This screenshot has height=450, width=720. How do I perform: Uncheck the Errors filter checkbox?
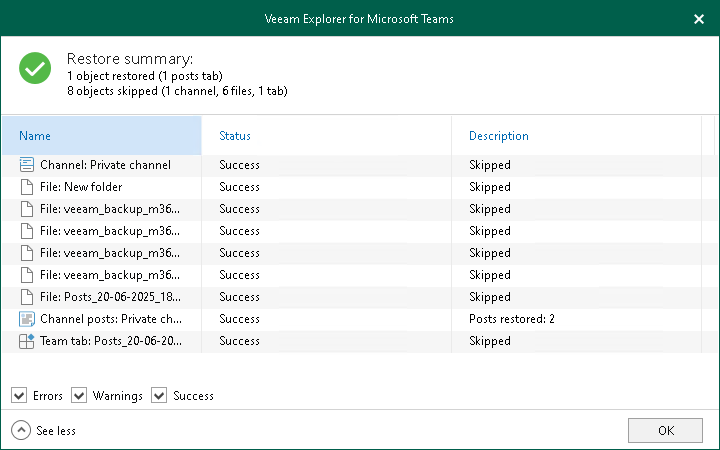[x=19, y=396]
